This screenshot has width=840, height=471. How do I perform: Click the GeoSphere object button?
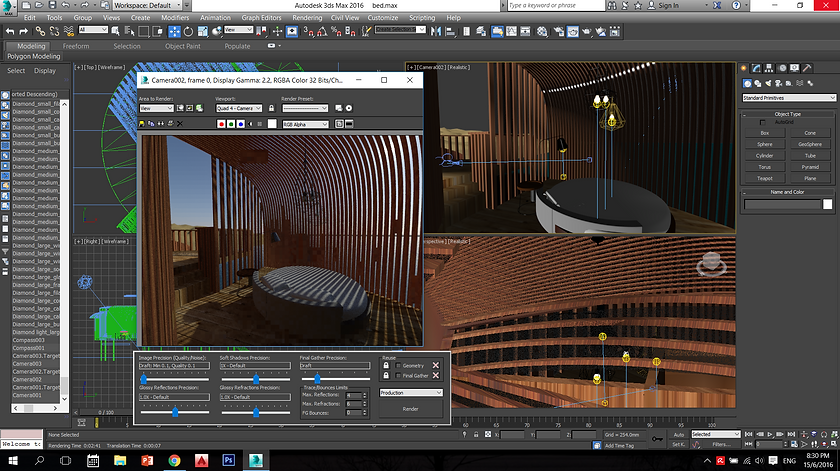(x=810, y=144)
